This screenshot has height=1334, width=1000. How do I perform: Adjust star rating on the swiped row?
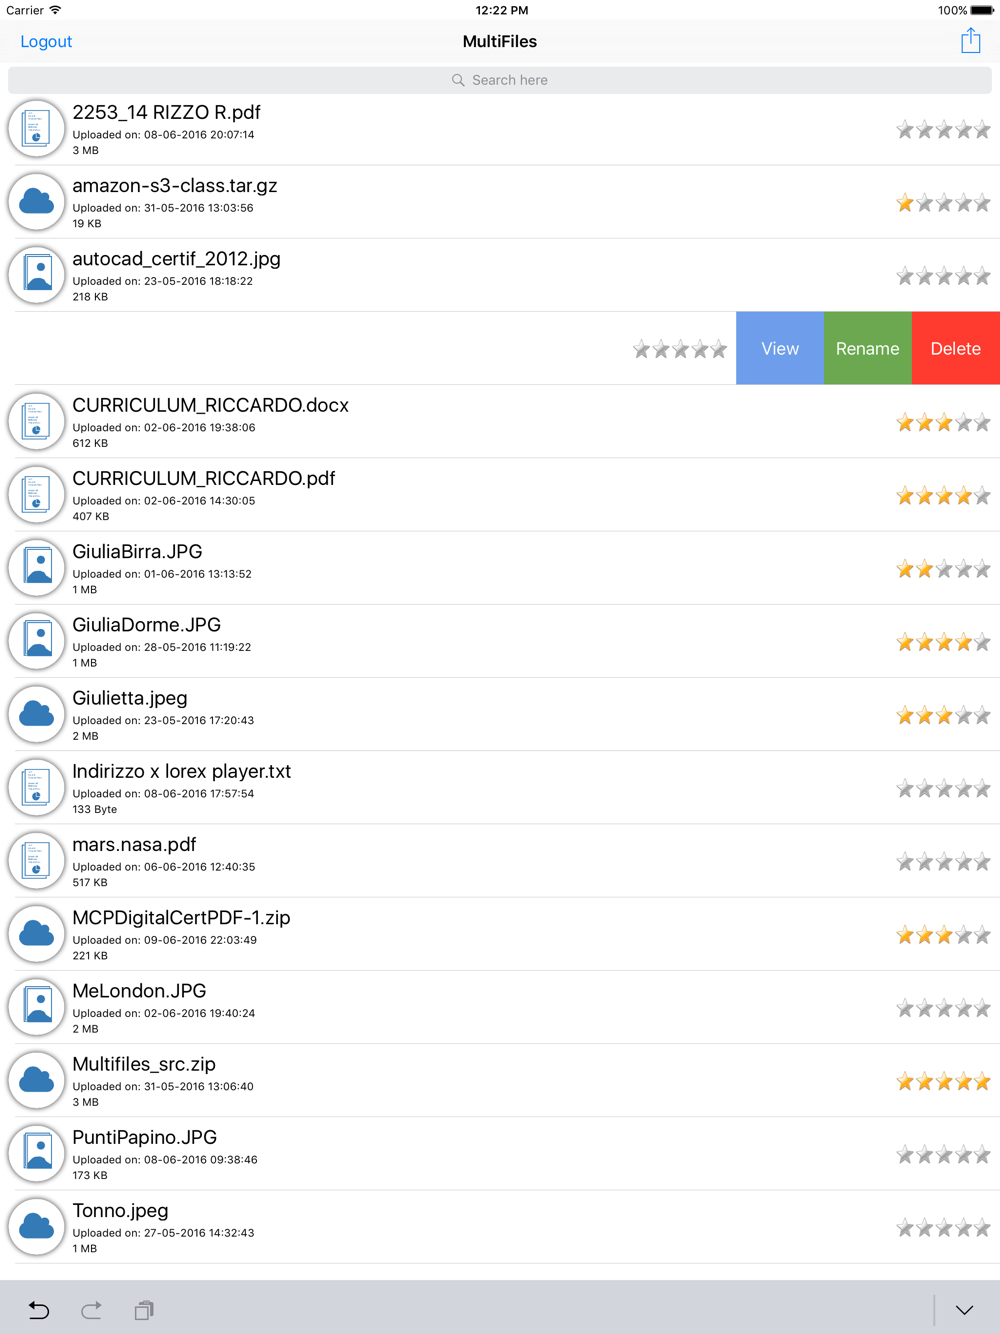click(680, 349)
